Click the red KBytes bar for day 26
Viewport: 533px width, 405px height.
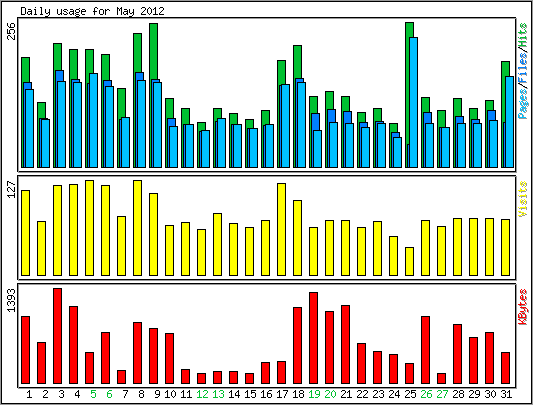(426, 350)
